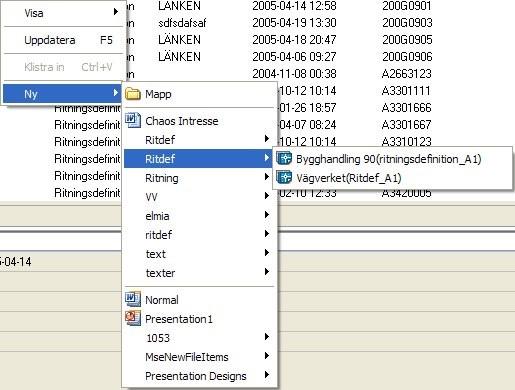
Task: Select Bygghandling 90(ritningsdefinition_A1) template
Action: pyautogui.click(x=393, y=159)
